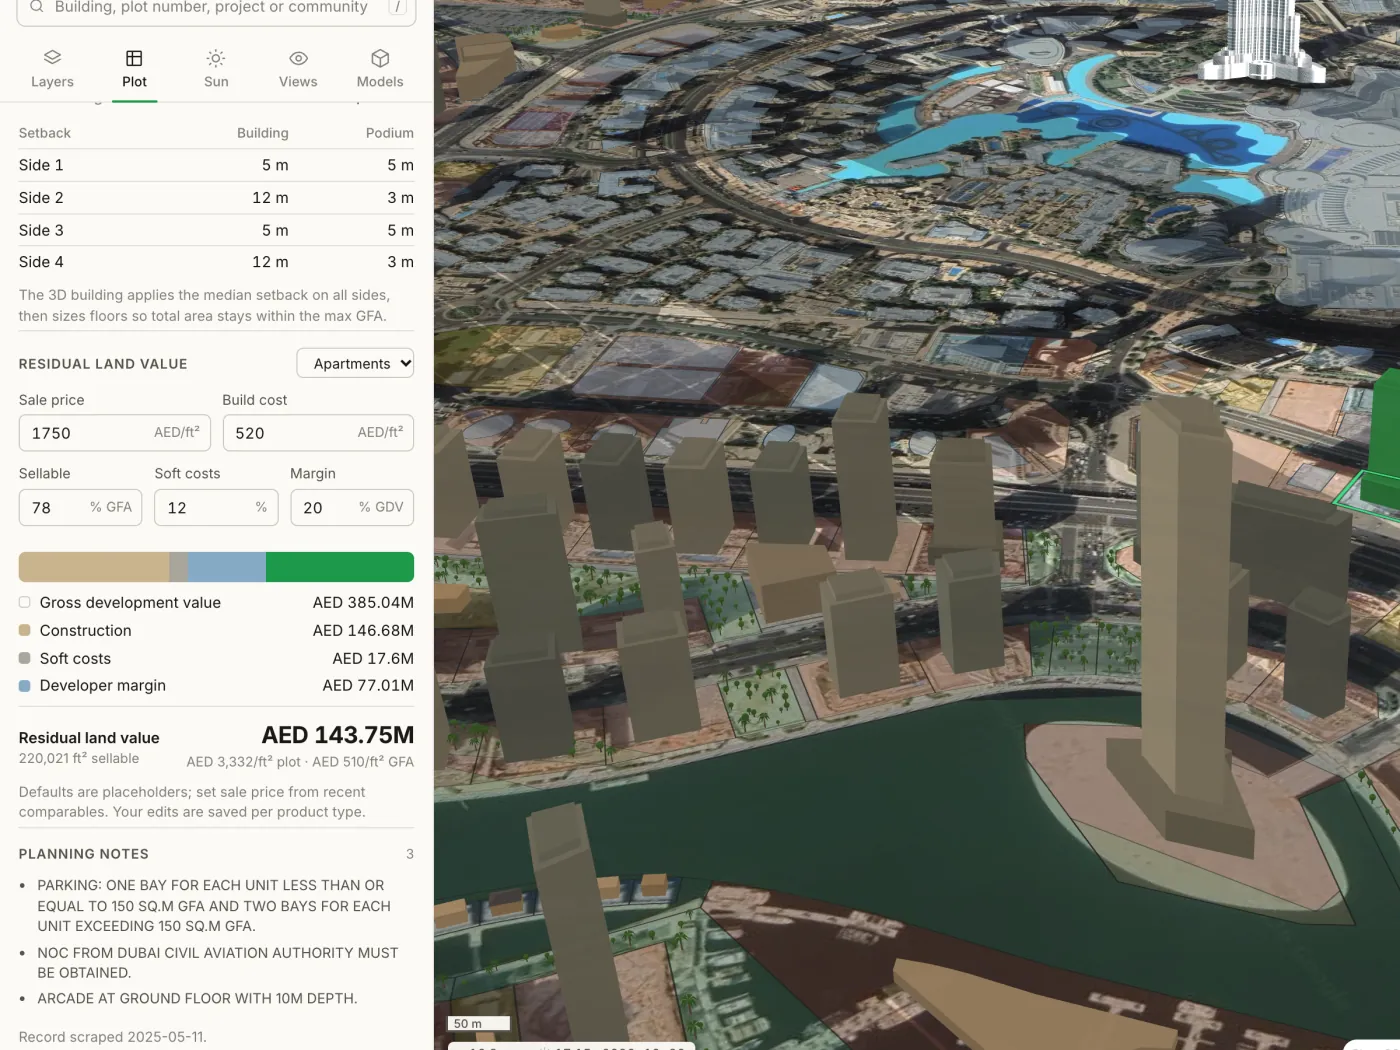Select the NOC Dubai Civil Aviation note
1400x1050 pixels.
pos(218,963)
